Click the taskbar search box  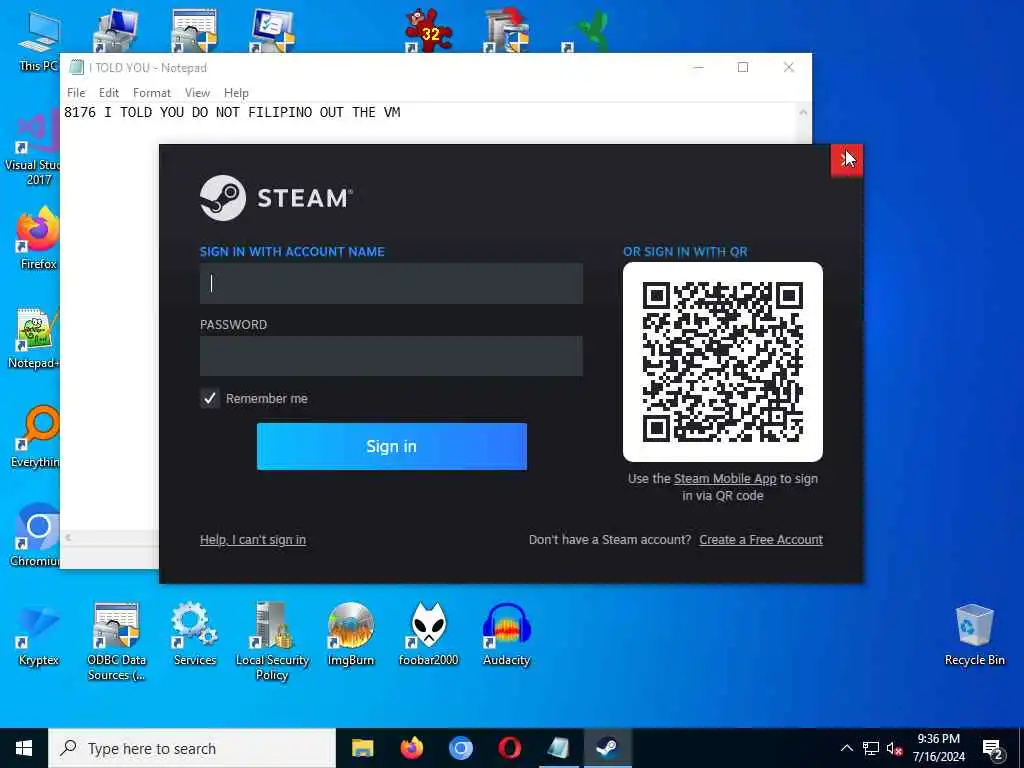[x=192, y=748]
